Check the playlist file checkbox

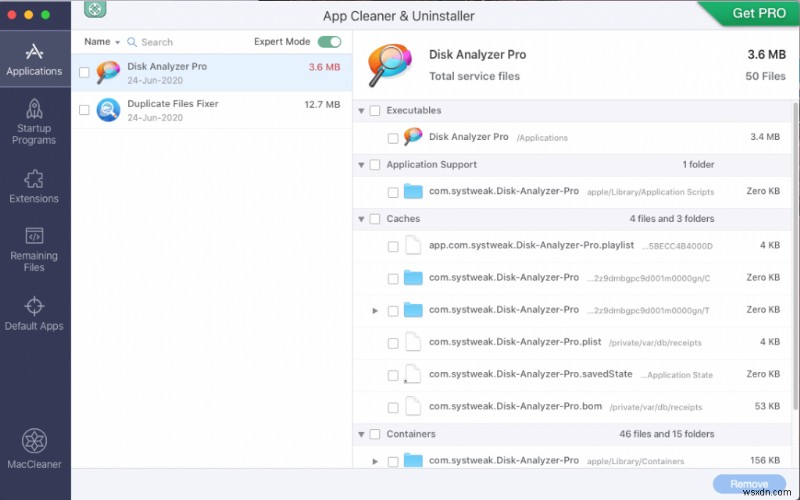click(393, 247)
